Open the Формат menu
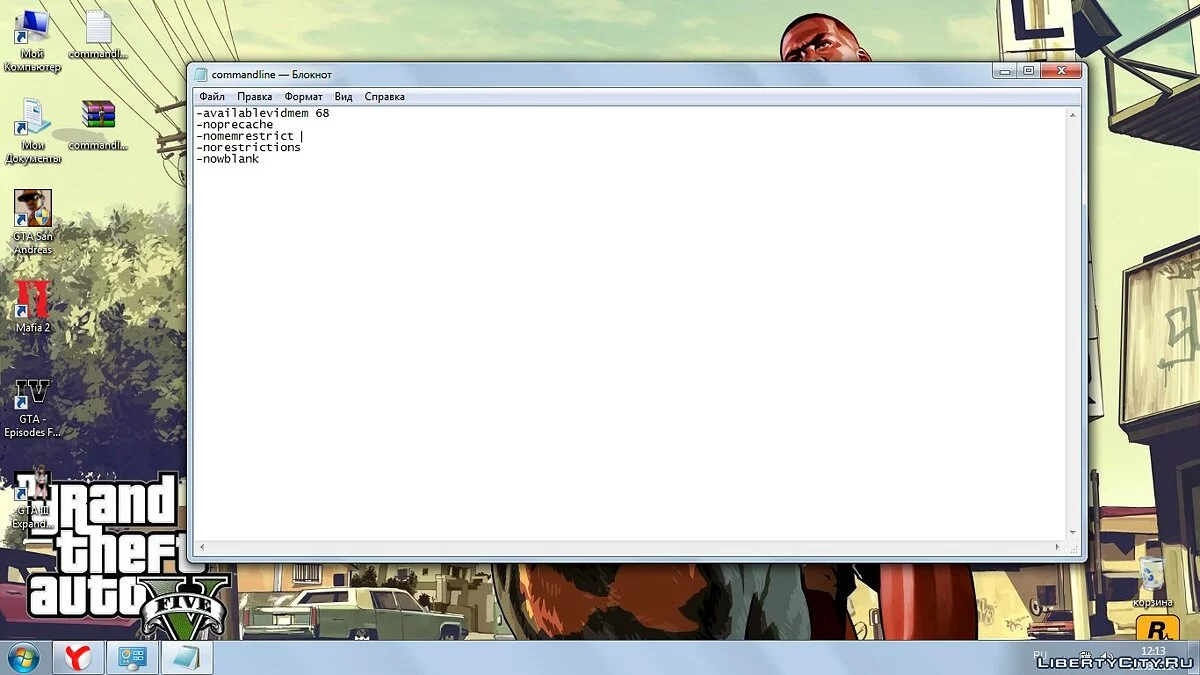 (x=303, y=97)
